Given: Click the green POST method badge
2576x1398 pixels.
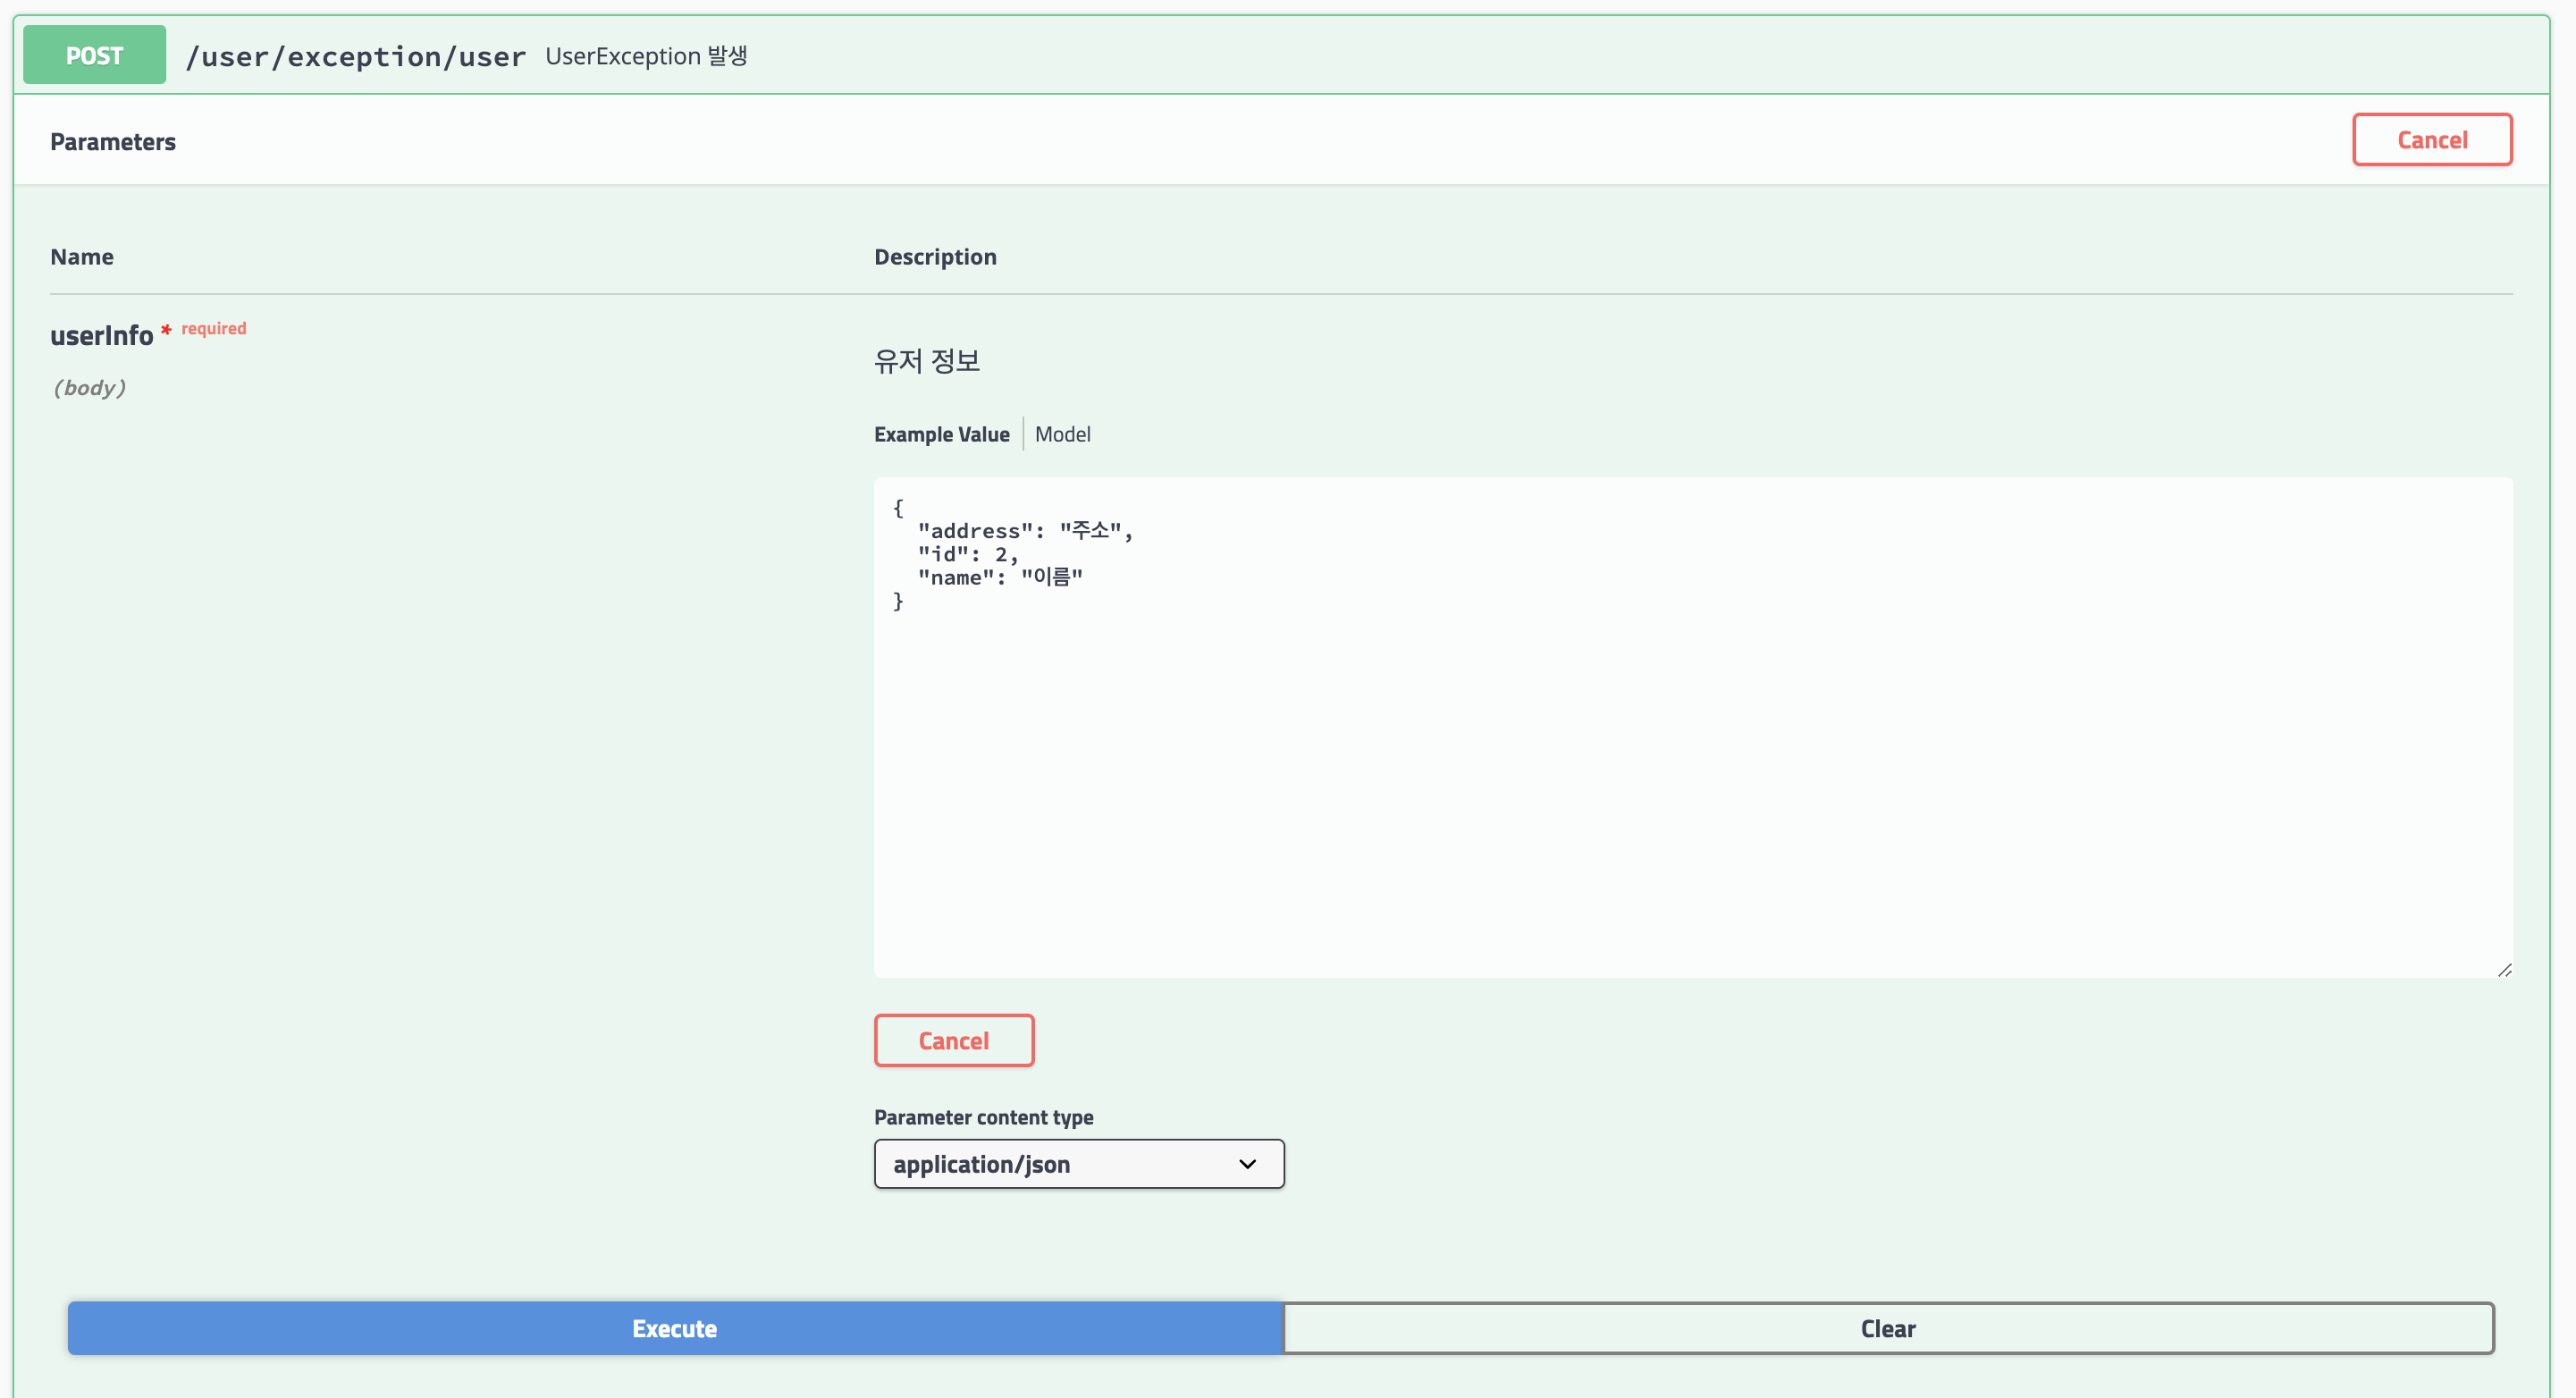Looking at the screenshot, I should click(94, 55).
